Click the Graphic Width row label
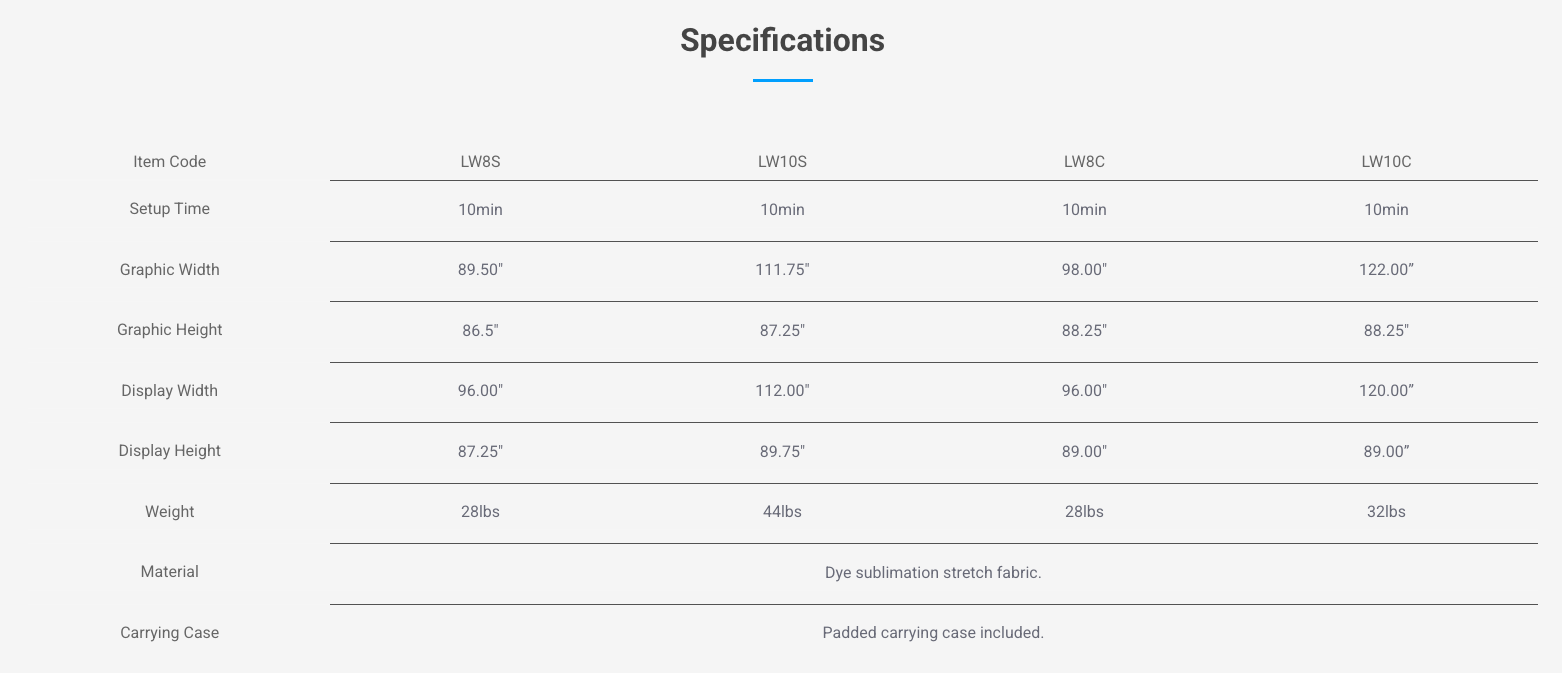 click(x=169, y=270)
